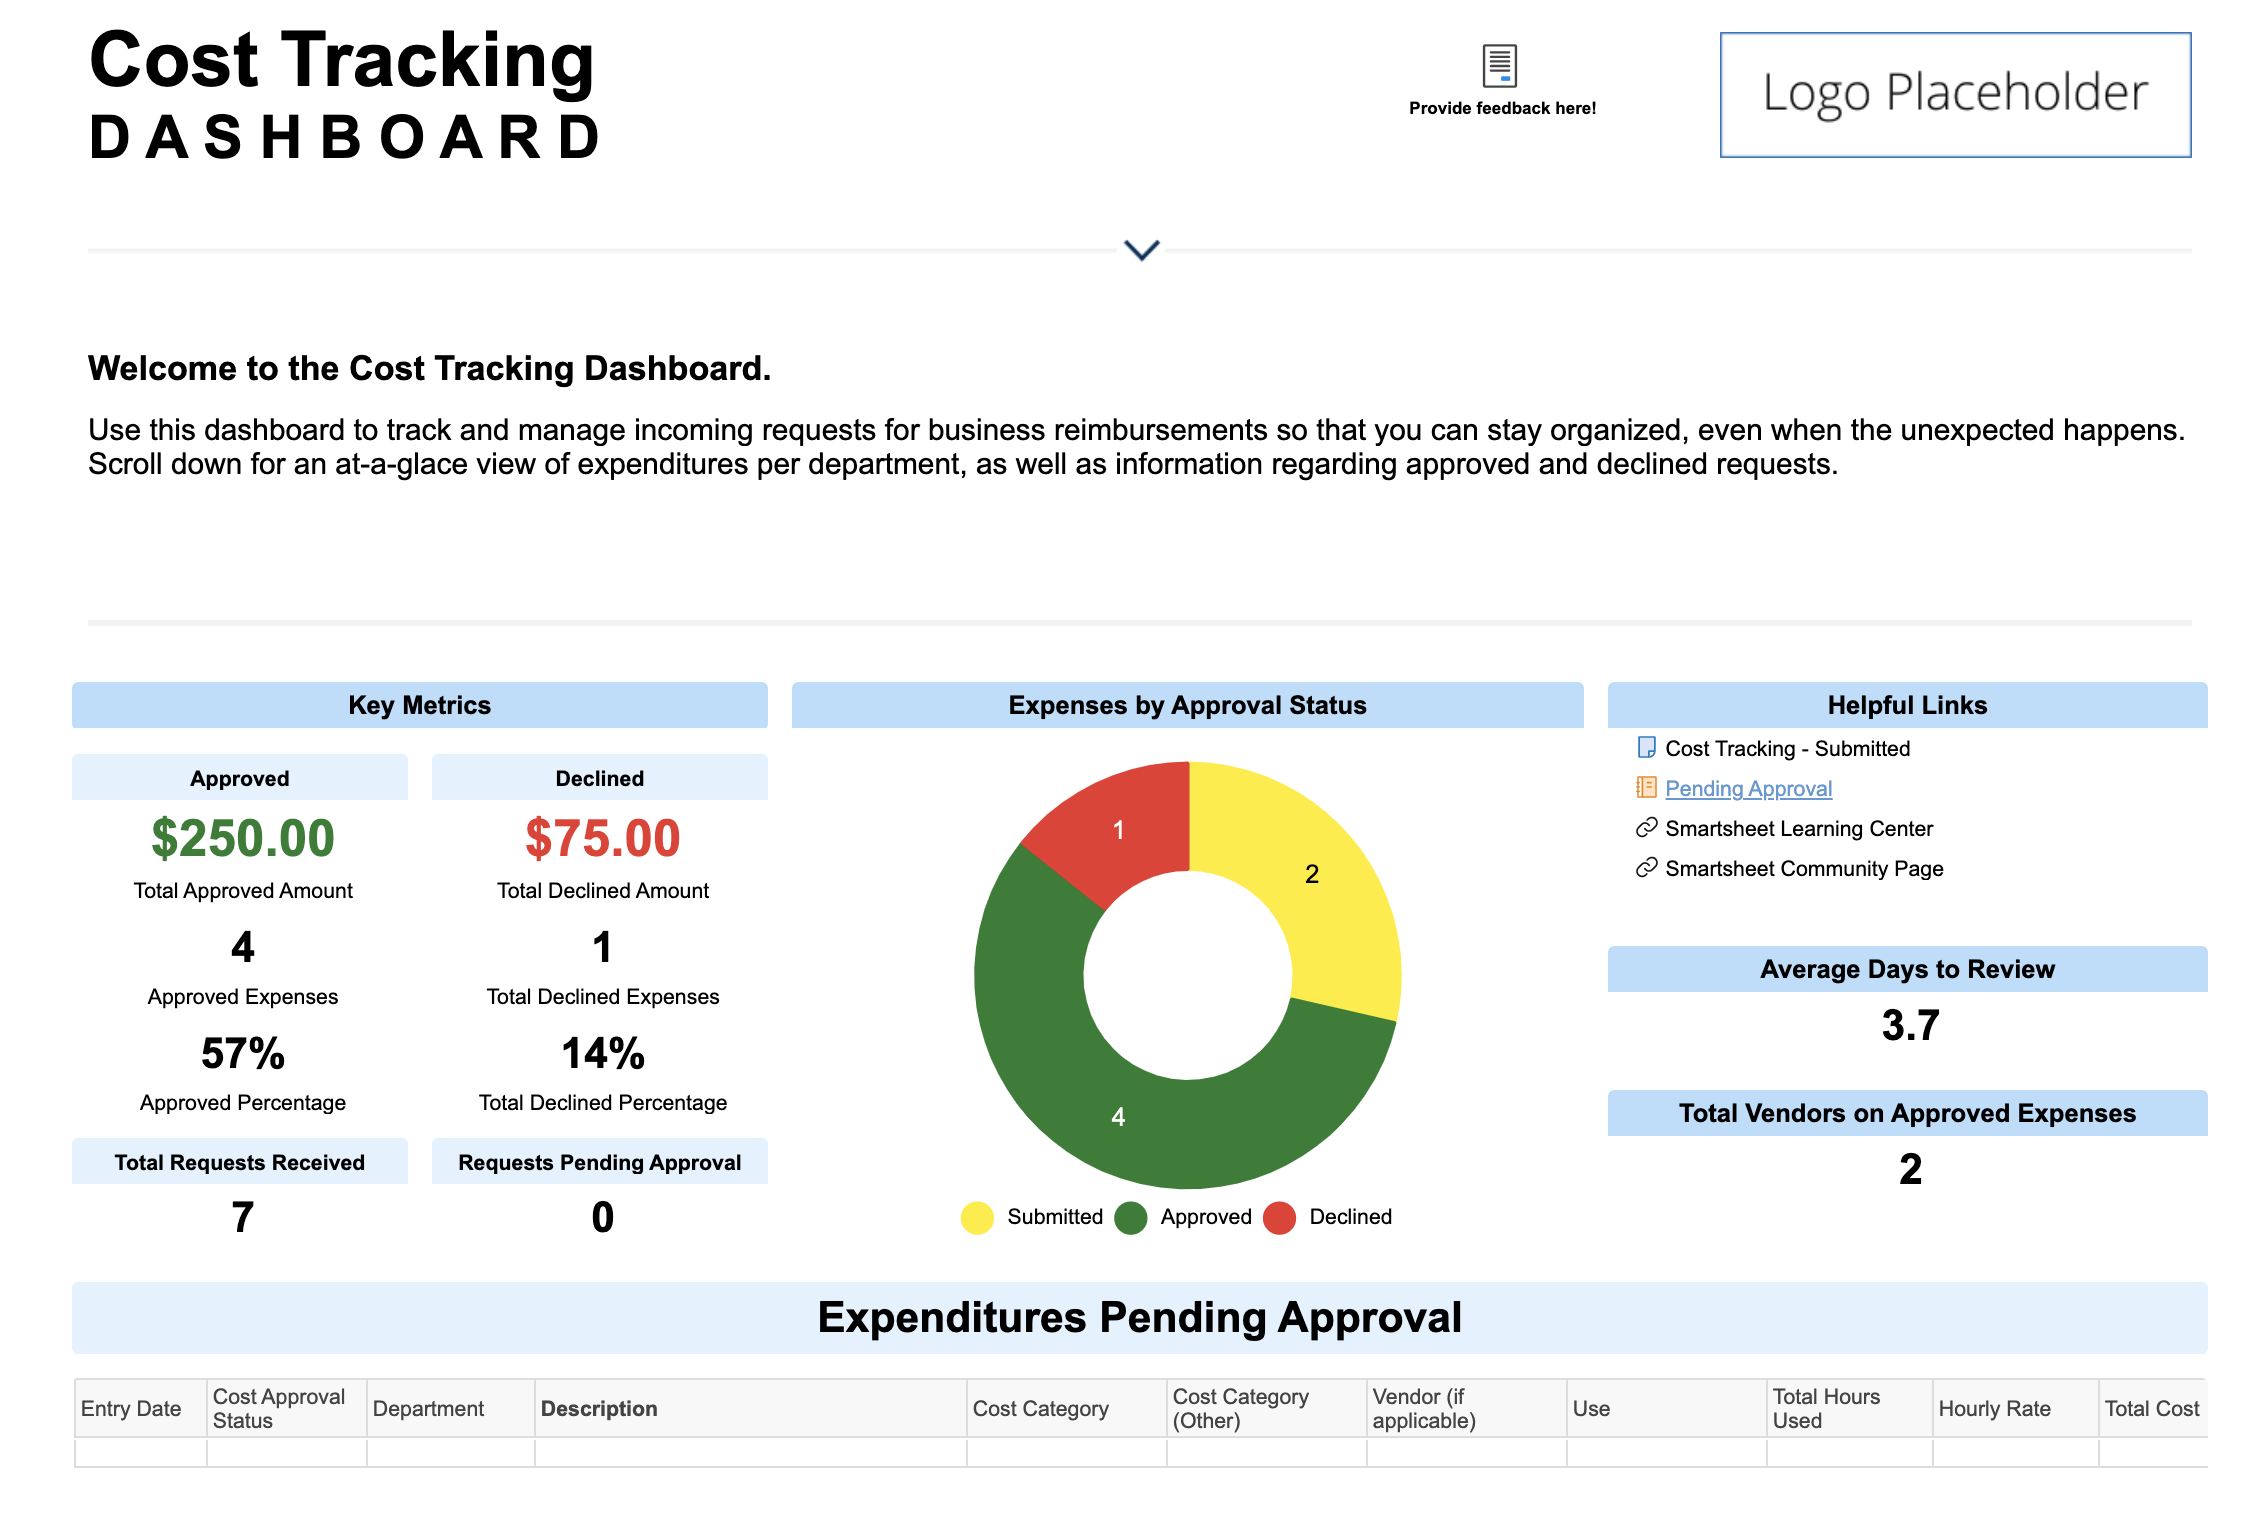Click the red Declined legend circle
This screenshot has height=1522, width=2256.
(x=1280, y=1217)
